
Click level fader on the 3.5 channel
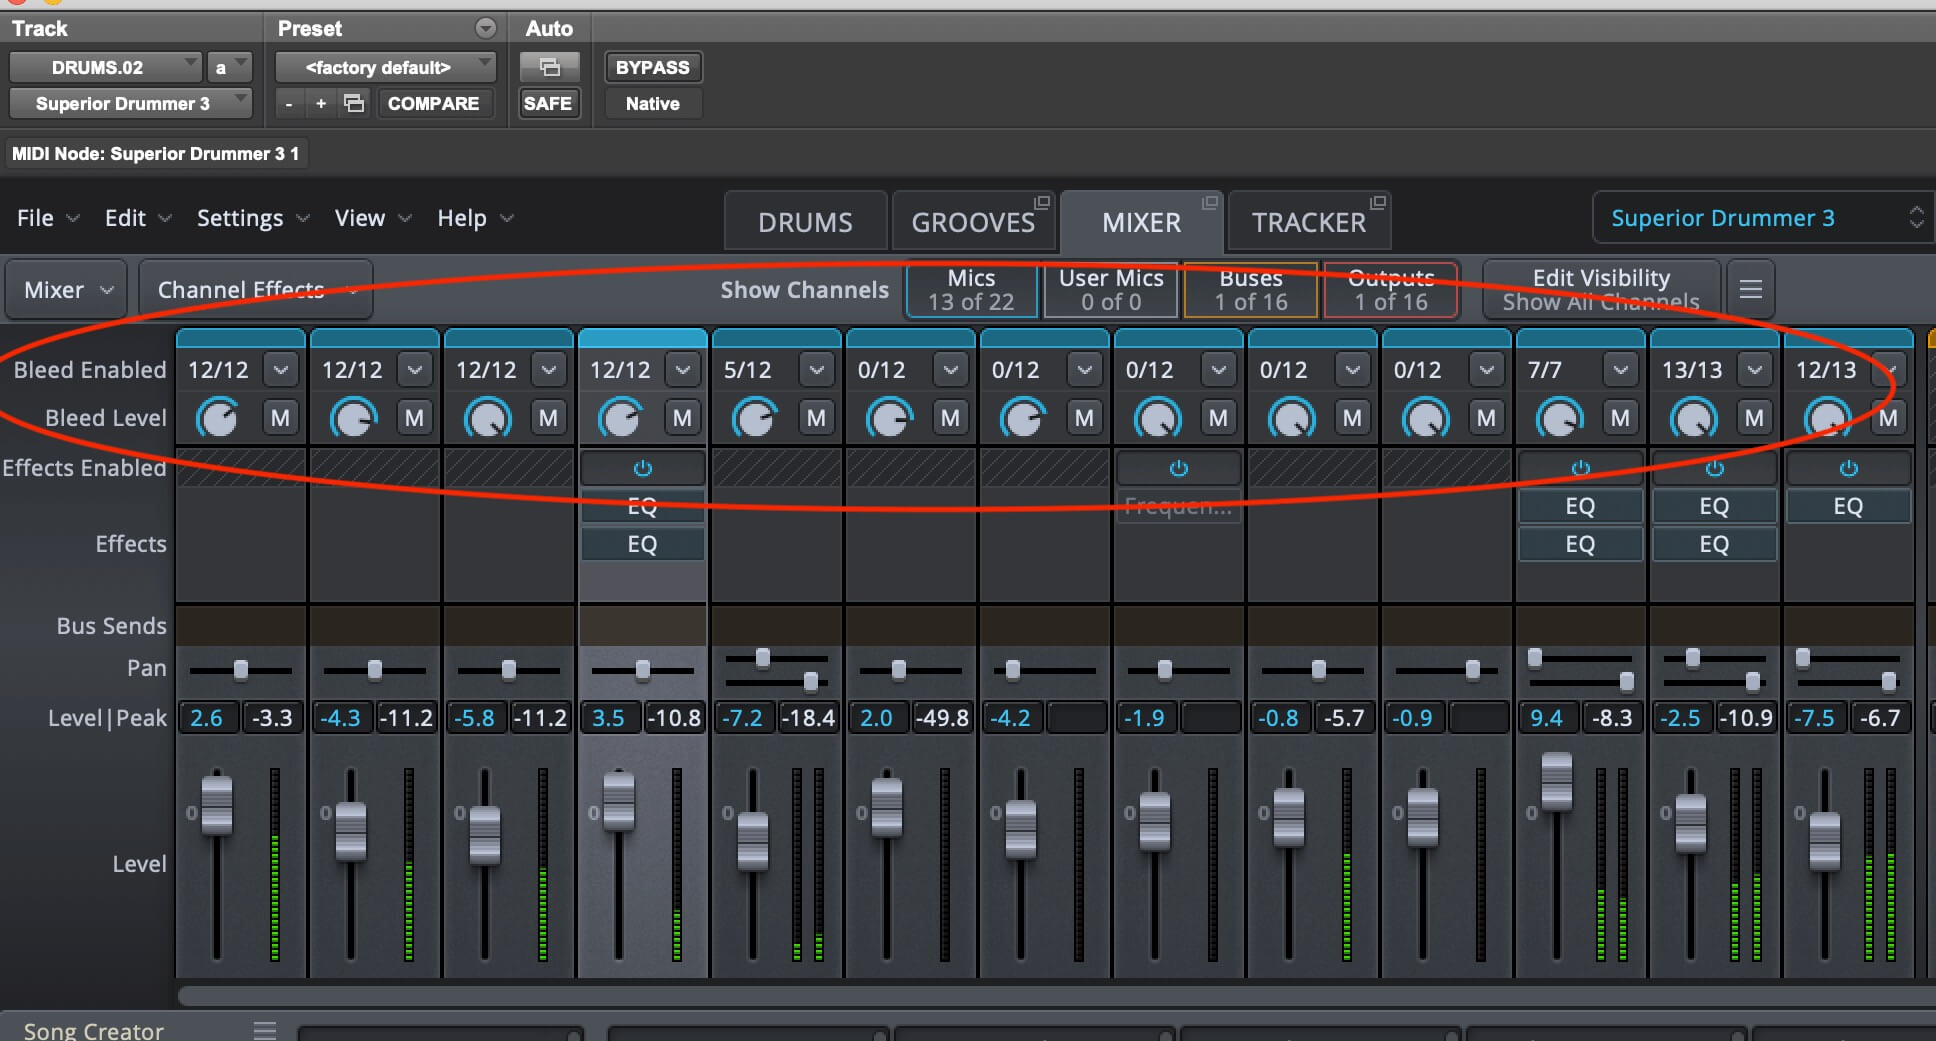coord(619,801)
